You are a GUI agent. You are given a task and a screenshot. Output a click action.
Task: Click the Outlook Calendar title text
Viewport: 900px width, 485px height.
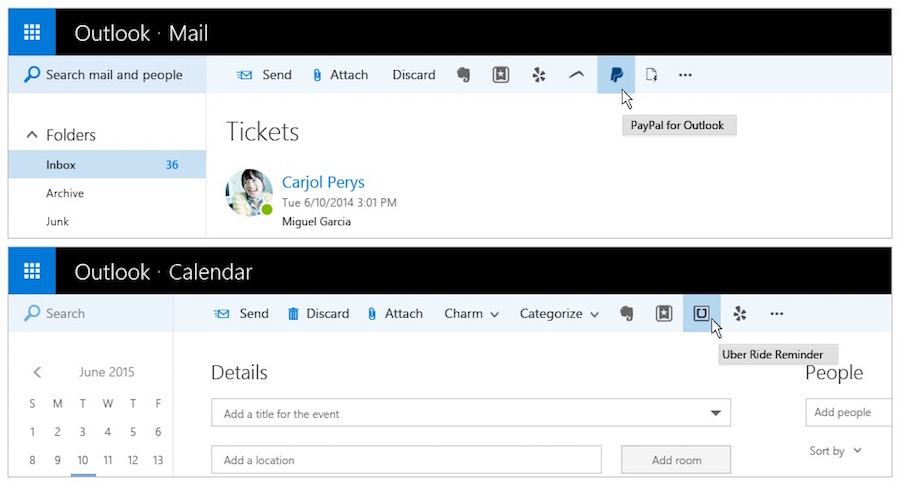point(164,271)
